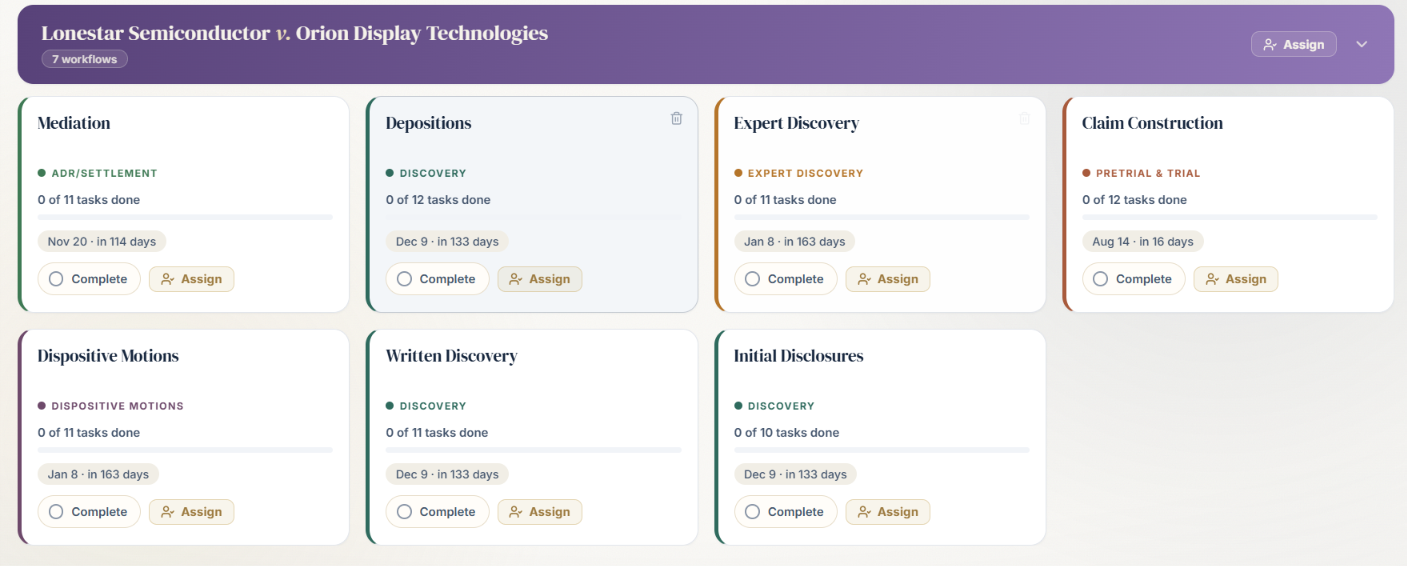Collapse the Lonestar Semiconductor case header chevron
The width and height of the screenshot is (1407, 566).
point(1361,44)
